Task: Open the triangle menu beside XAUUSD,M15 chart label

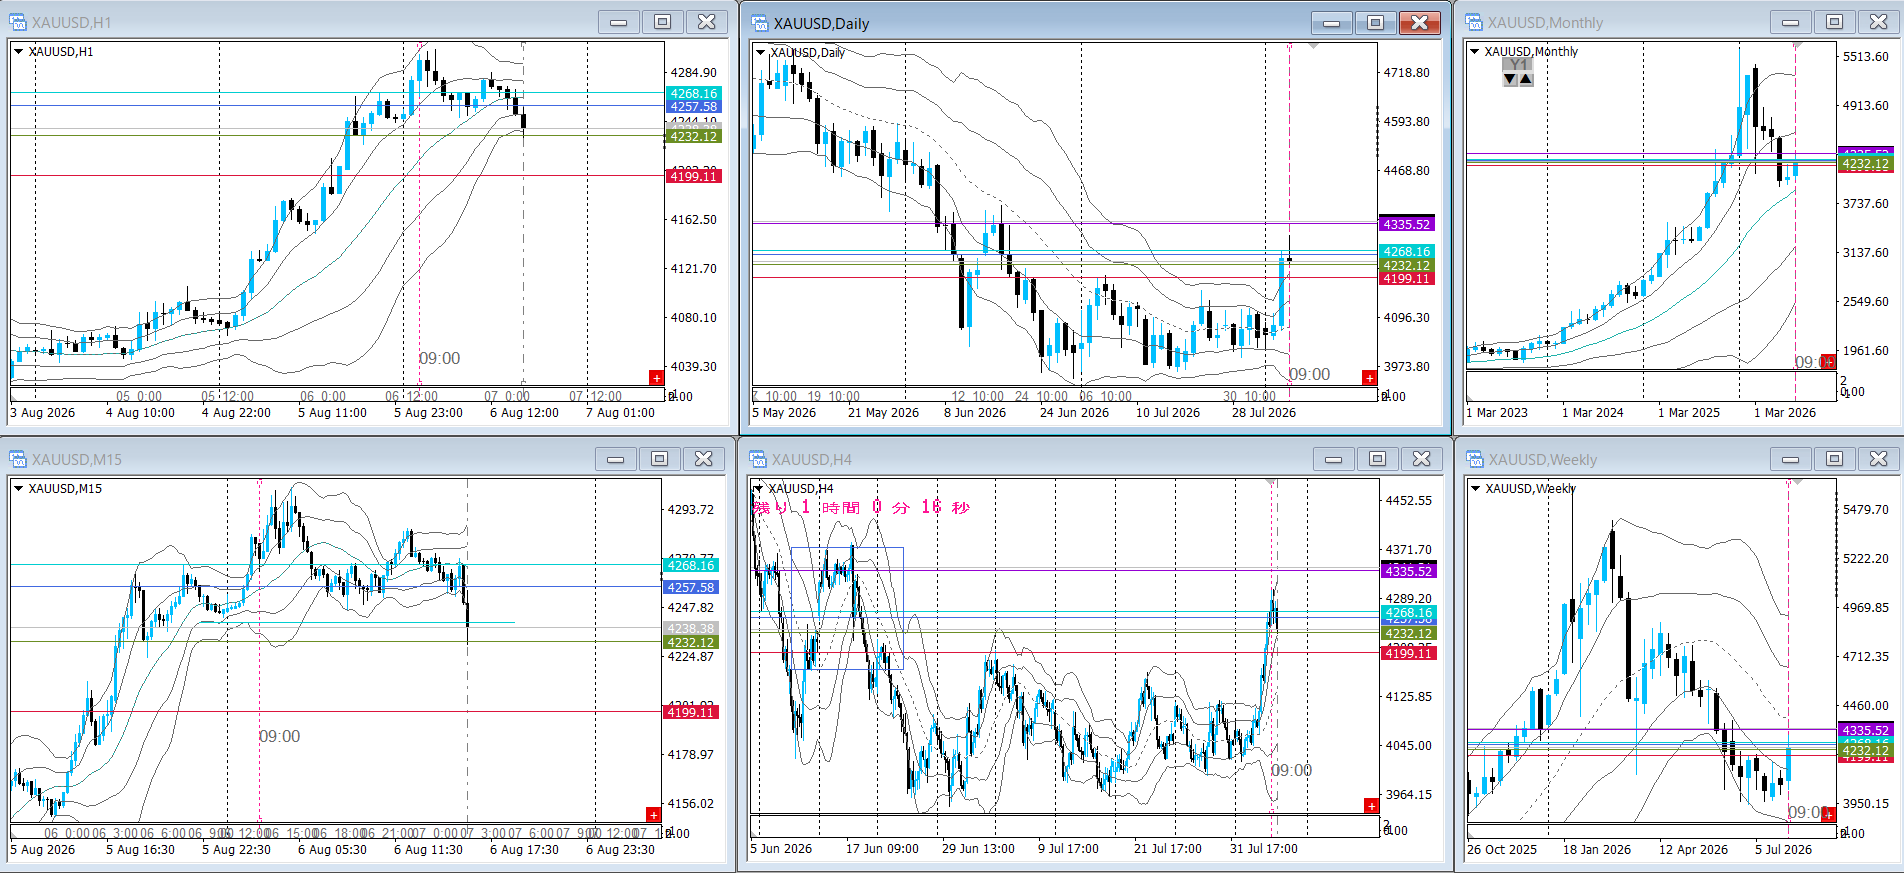Action: [x=18, y=488]
